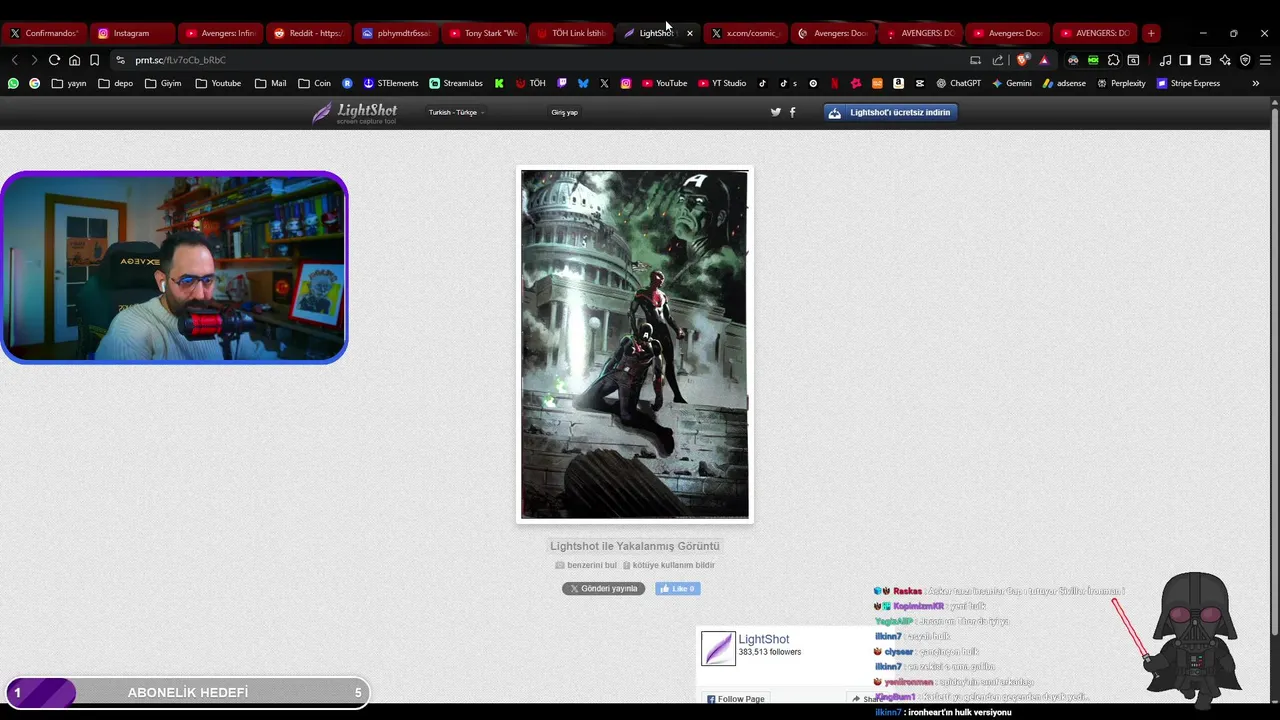Screen dimensions: 1280x720
Task: Toggle the browser sidebar panel icon
Action: (x=1185, y=60)
